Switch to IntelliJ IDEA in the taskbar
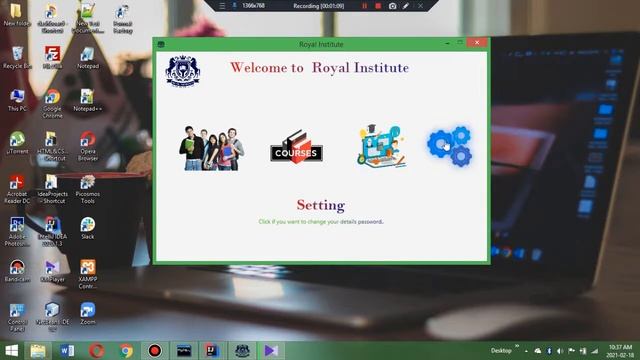The height and width of the screenshot is (360, 640). coord(213,351)
